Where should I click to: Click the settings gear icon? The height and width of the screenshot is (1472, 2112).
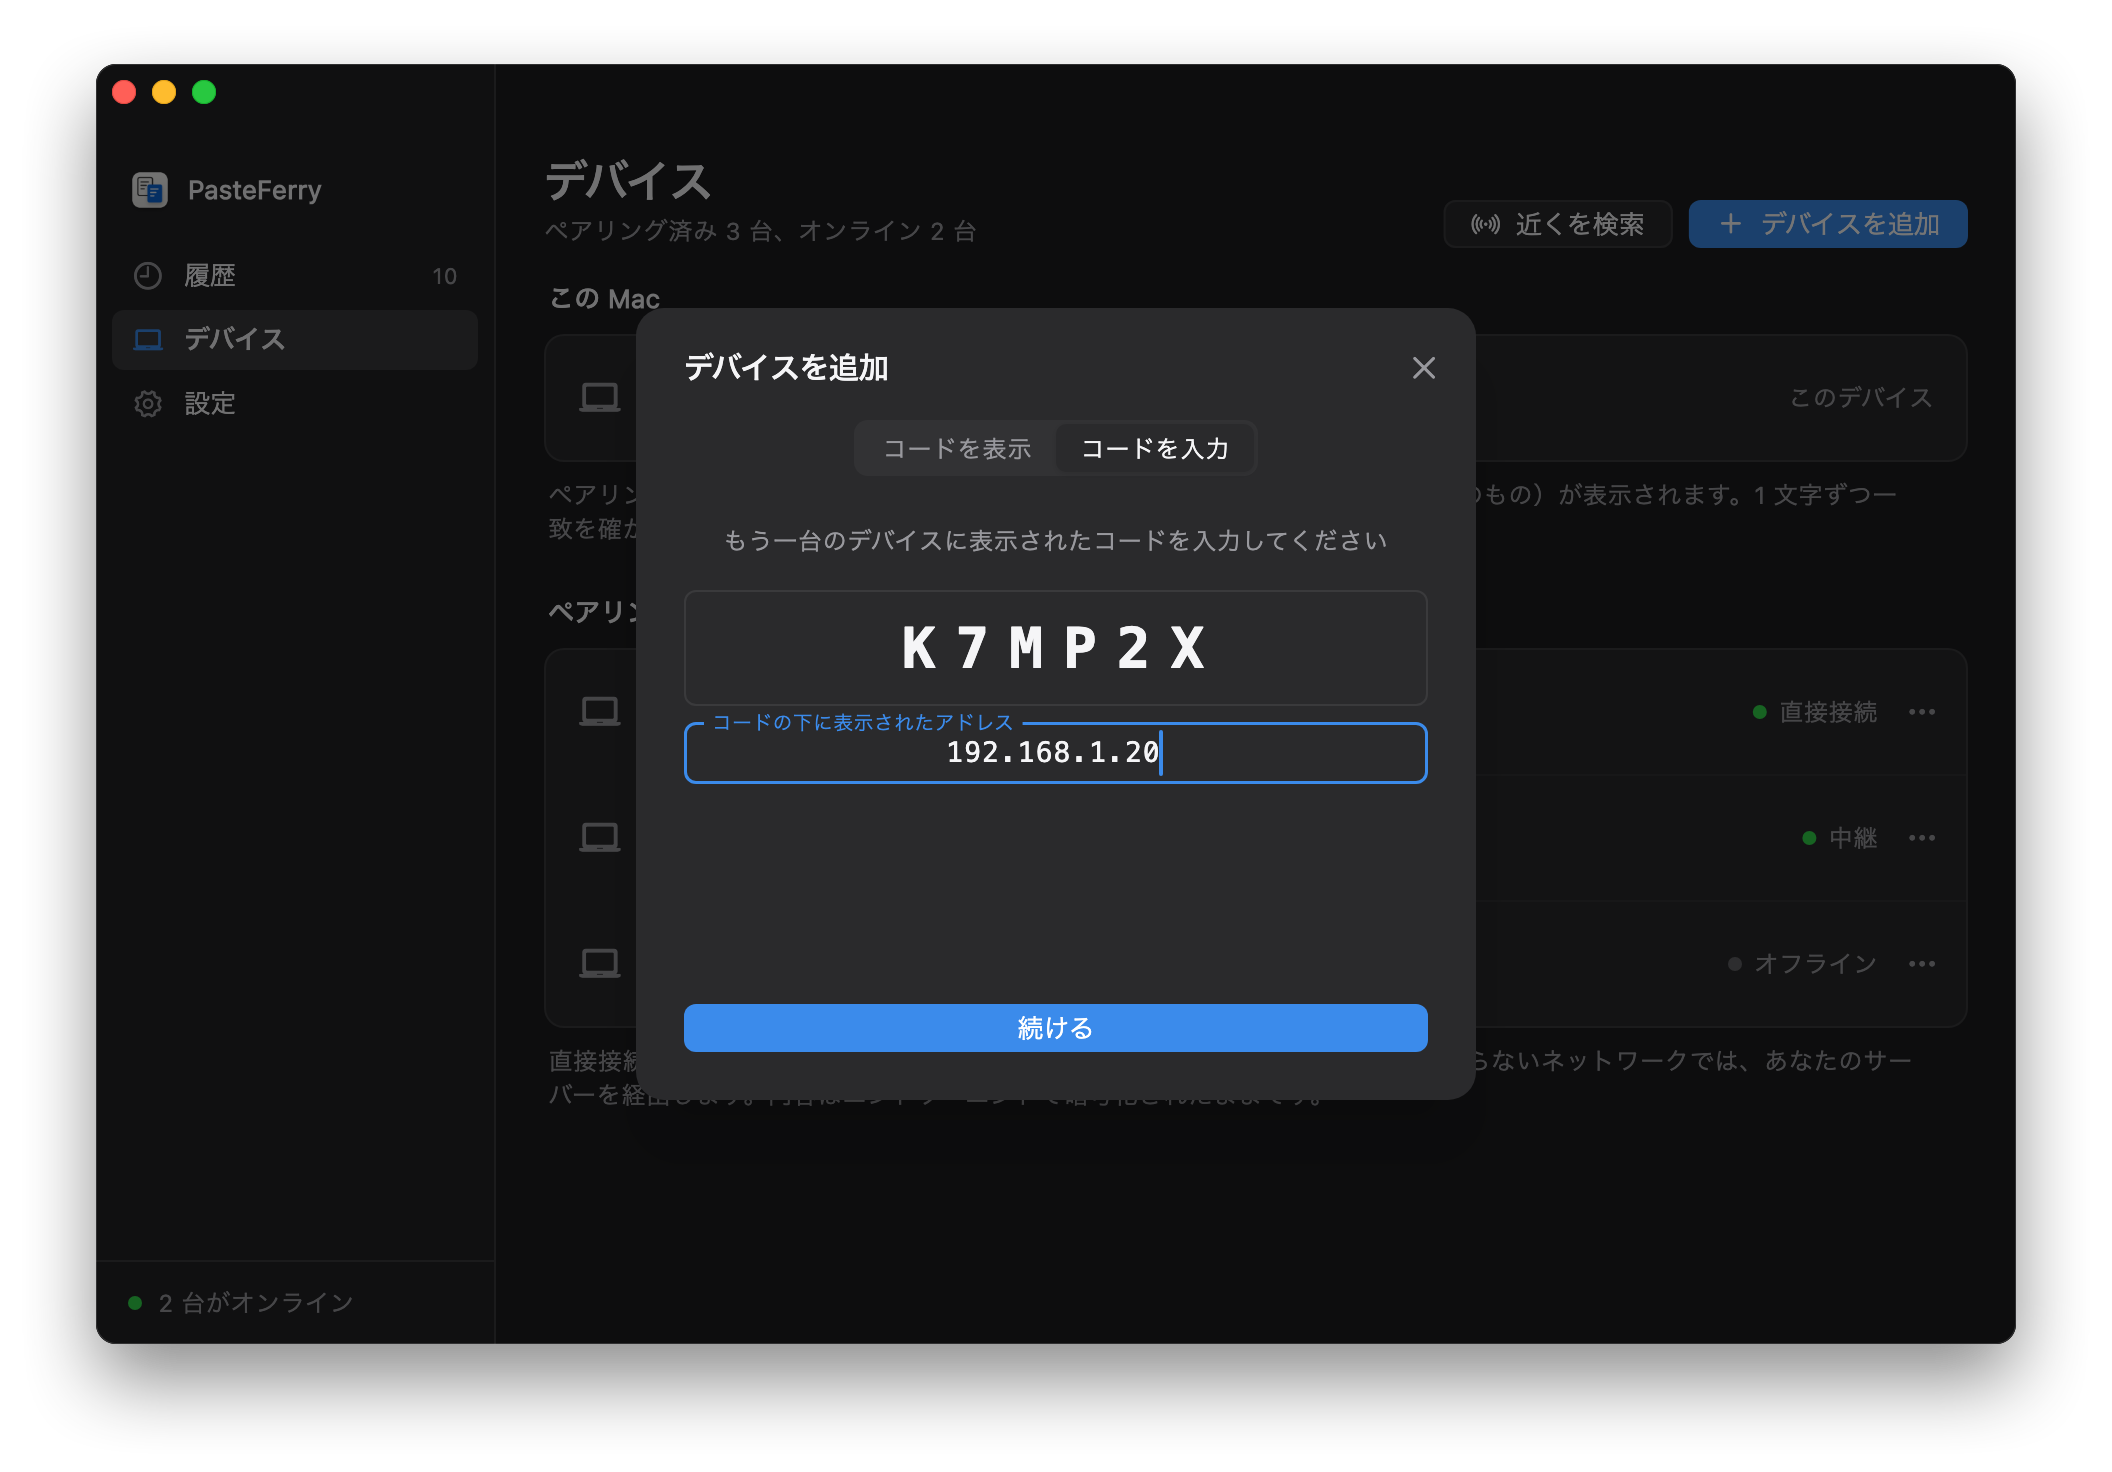click(148, 404)
